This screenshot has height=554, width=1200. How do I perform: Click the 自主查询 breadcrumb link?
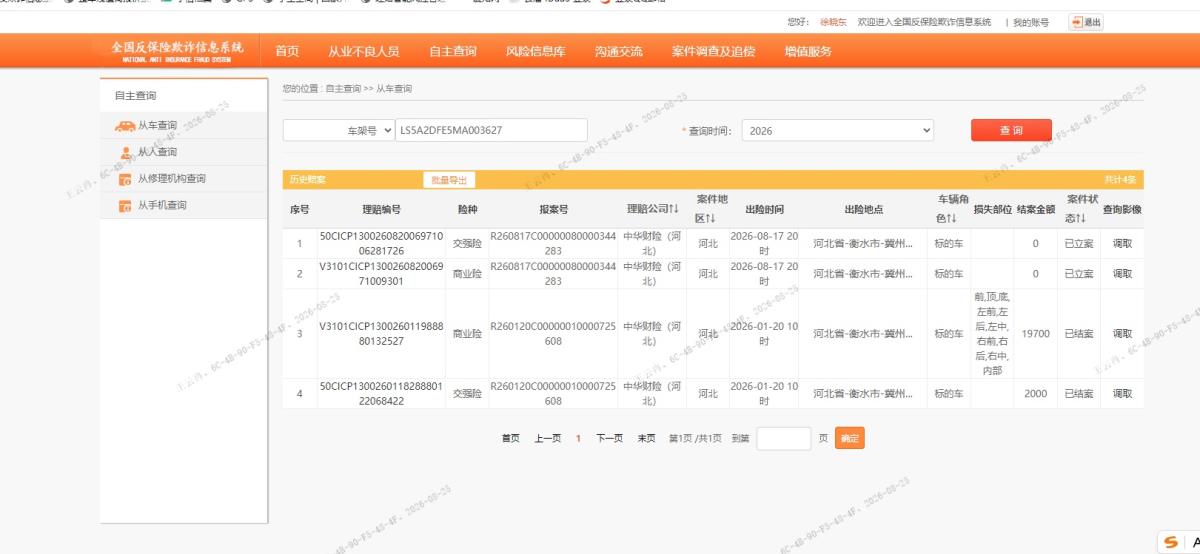(x=342, y=89)
